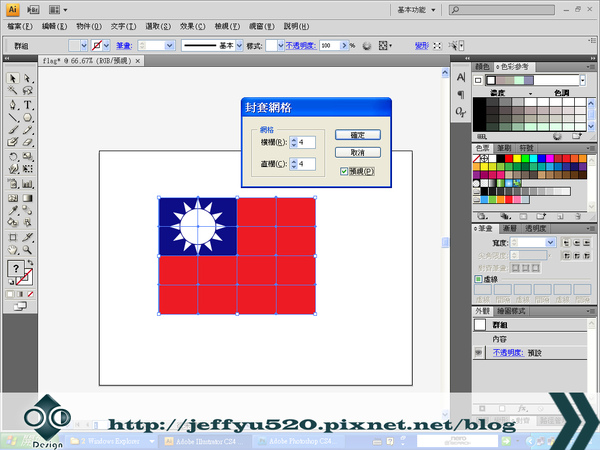Toggle eye visibility of 不透明度 appearance row
The width and height of the screenshot is (600, 450).
(x=478, y=352)
